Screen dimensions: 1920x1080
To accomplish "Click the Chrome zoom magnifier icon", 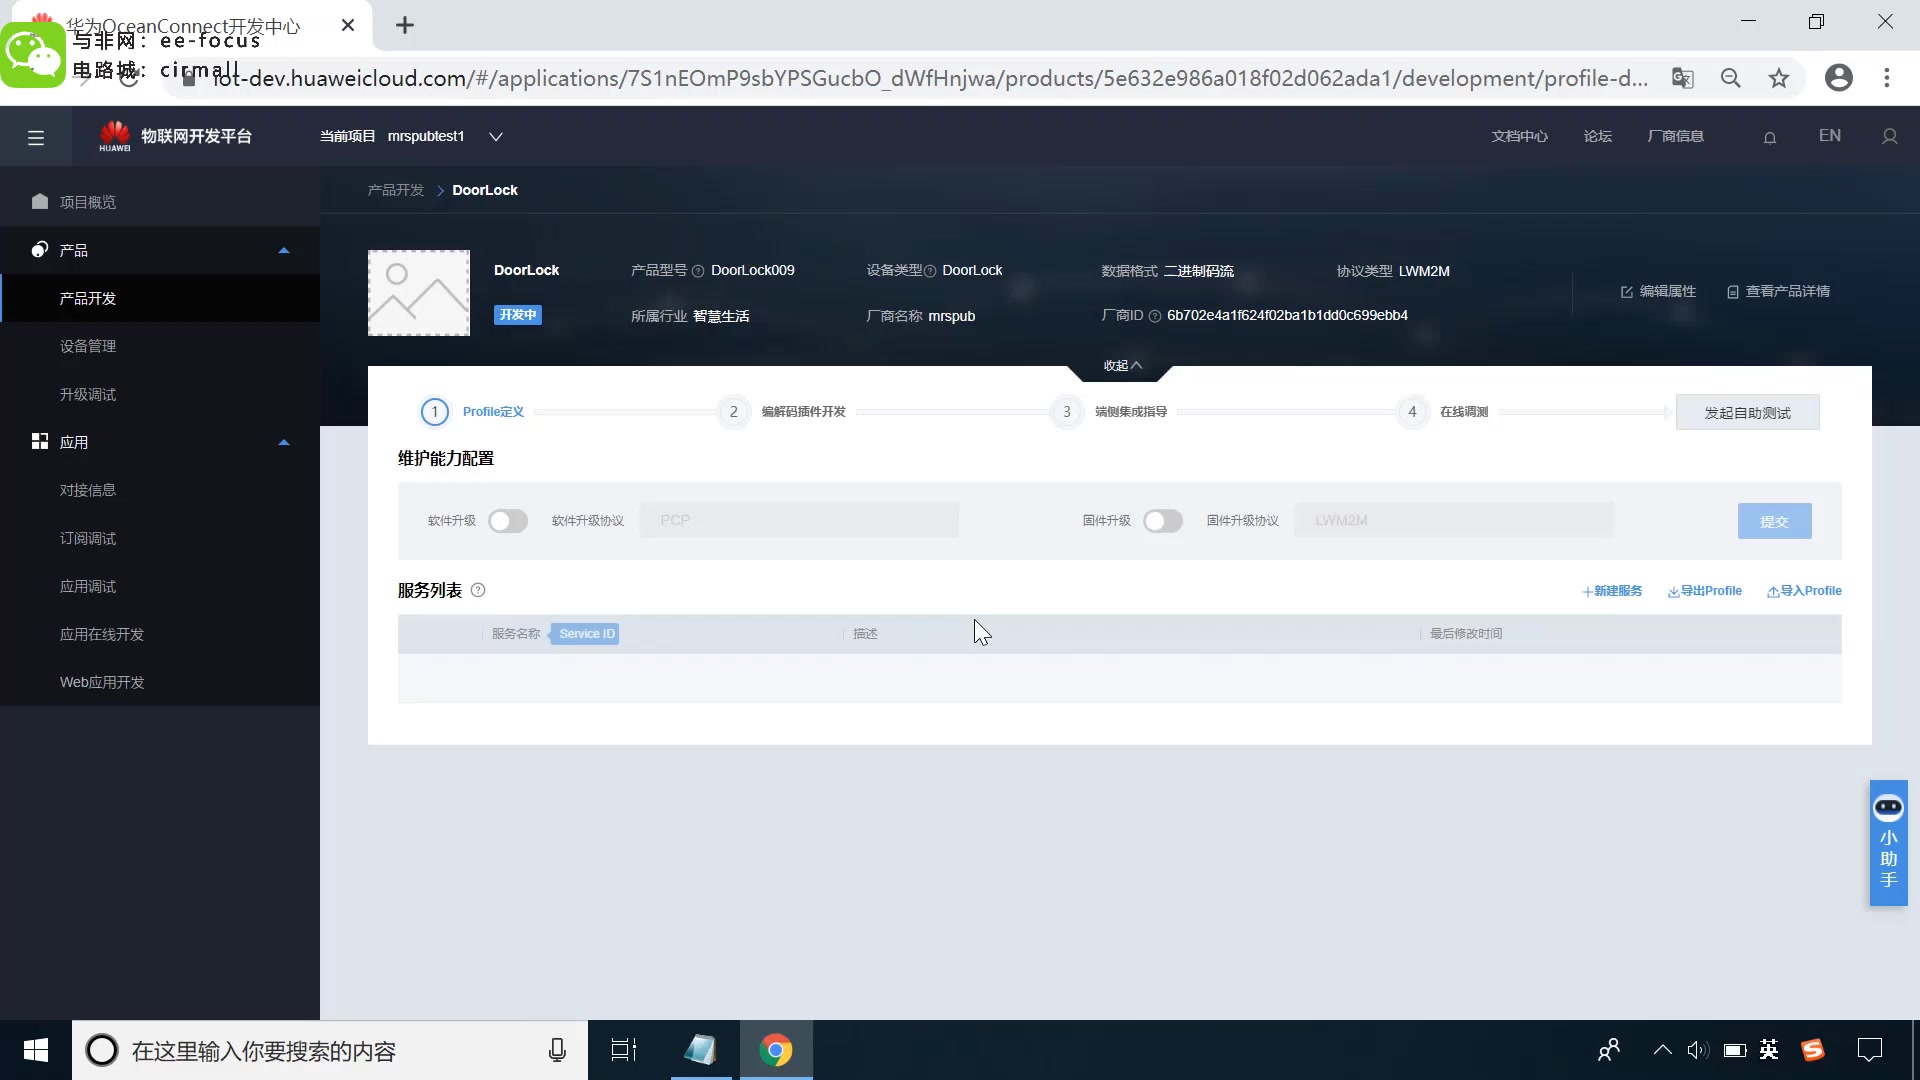I will [1731, 78].
